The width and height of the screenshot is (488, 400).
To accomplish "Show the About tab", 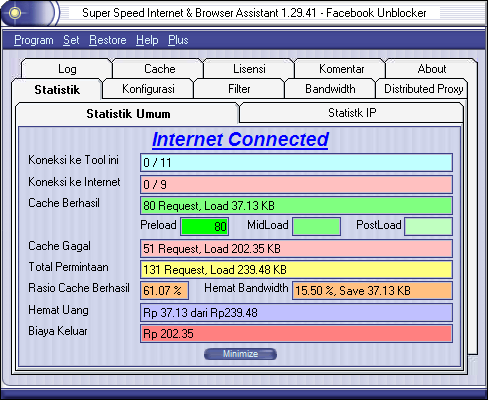I will (x=432, y=69).
